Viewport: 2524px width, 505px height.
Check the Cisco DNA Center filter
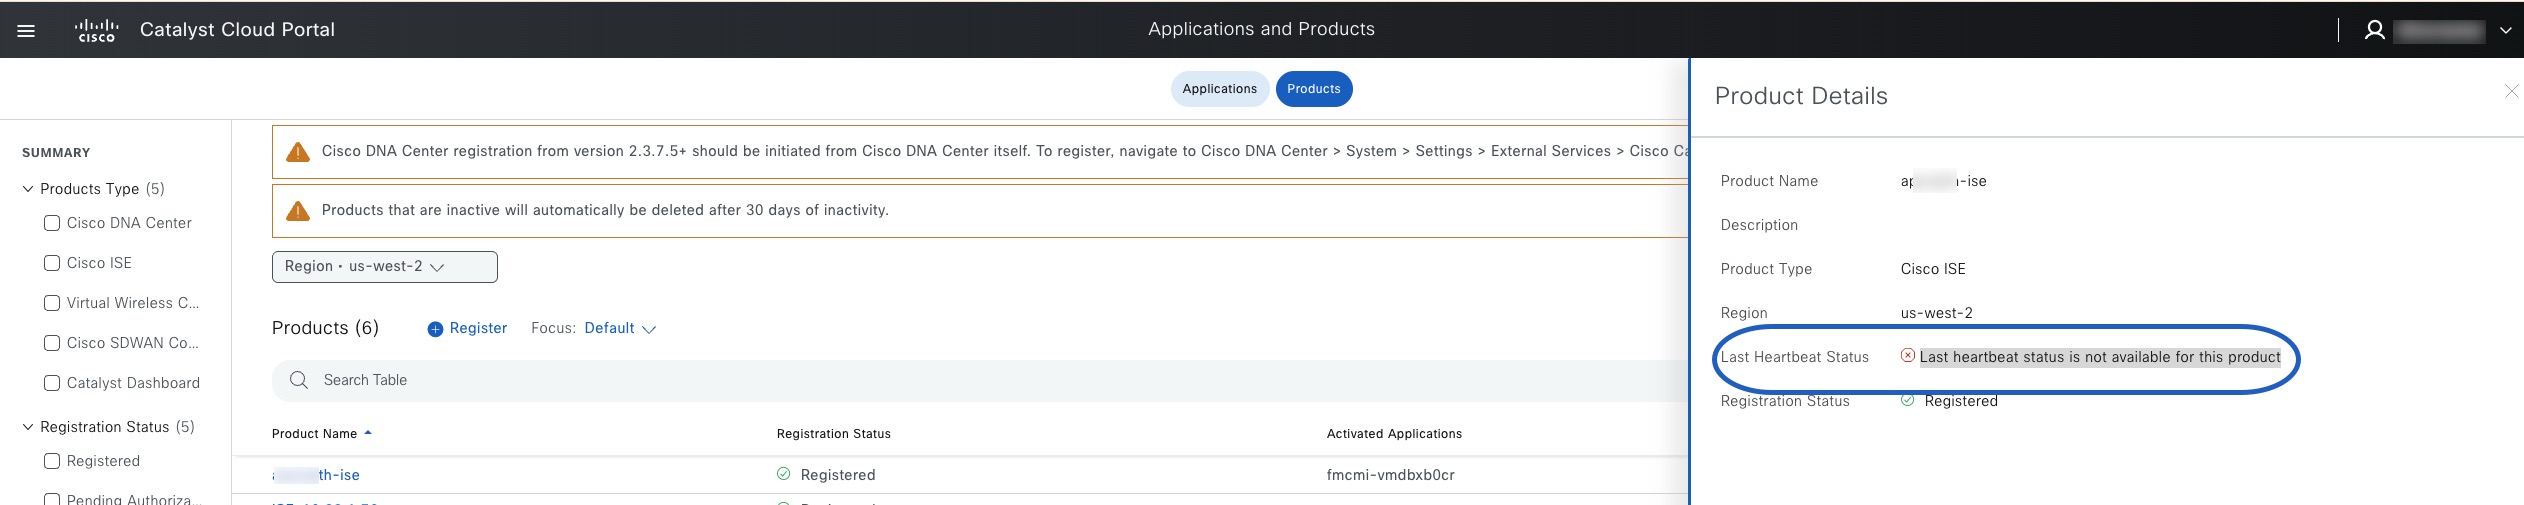(x=52, y=223)
